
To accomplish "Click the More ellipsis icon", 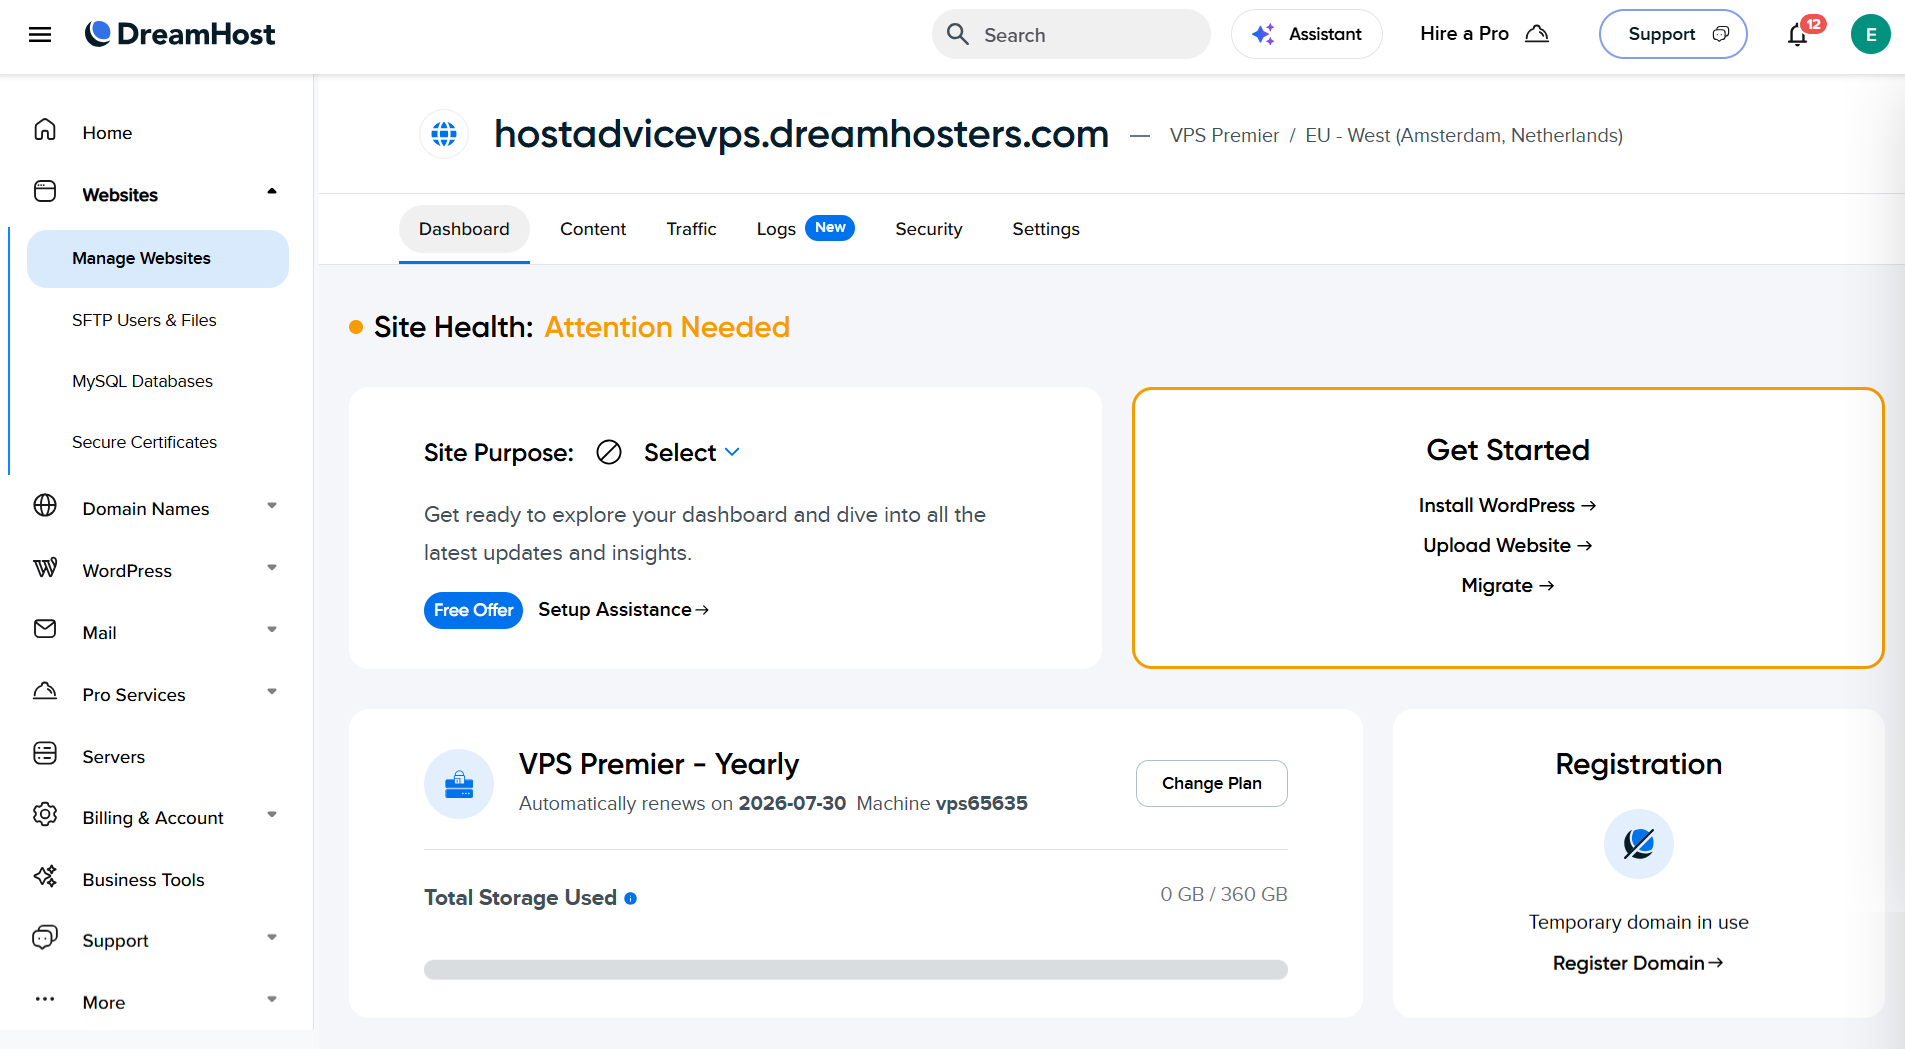I will (45, 999).
